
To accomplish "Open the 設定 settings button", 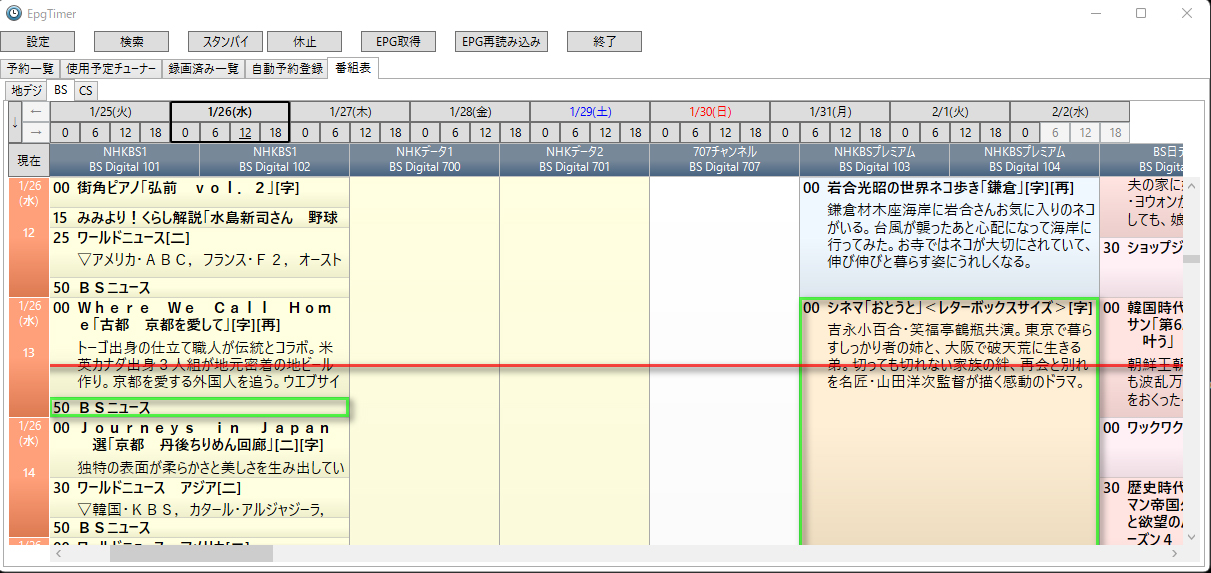I will [x=38, y=42].
